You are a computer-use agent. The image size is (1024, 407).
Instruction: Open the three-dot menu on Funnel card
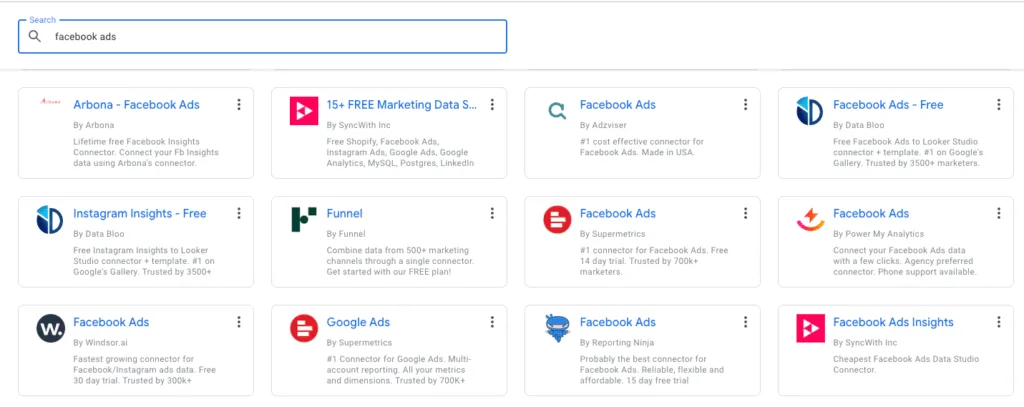click(x=491, y=214)
